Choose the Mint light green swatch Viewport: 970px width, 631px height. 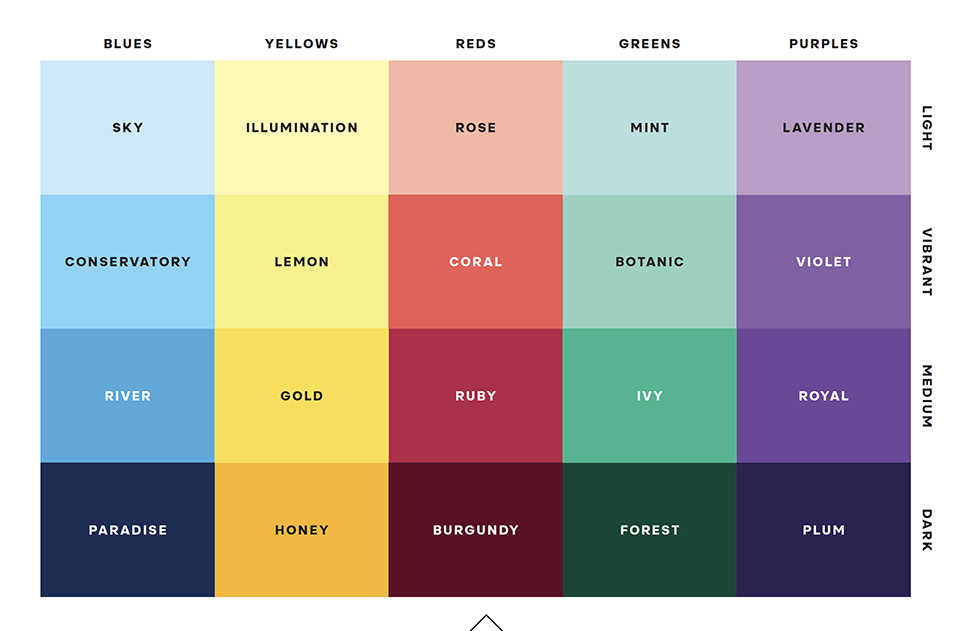point(649,127)
